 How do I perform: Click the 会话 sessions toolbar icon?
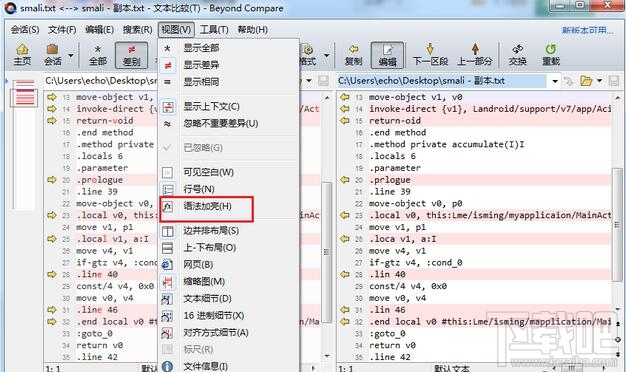coord(53,55)
